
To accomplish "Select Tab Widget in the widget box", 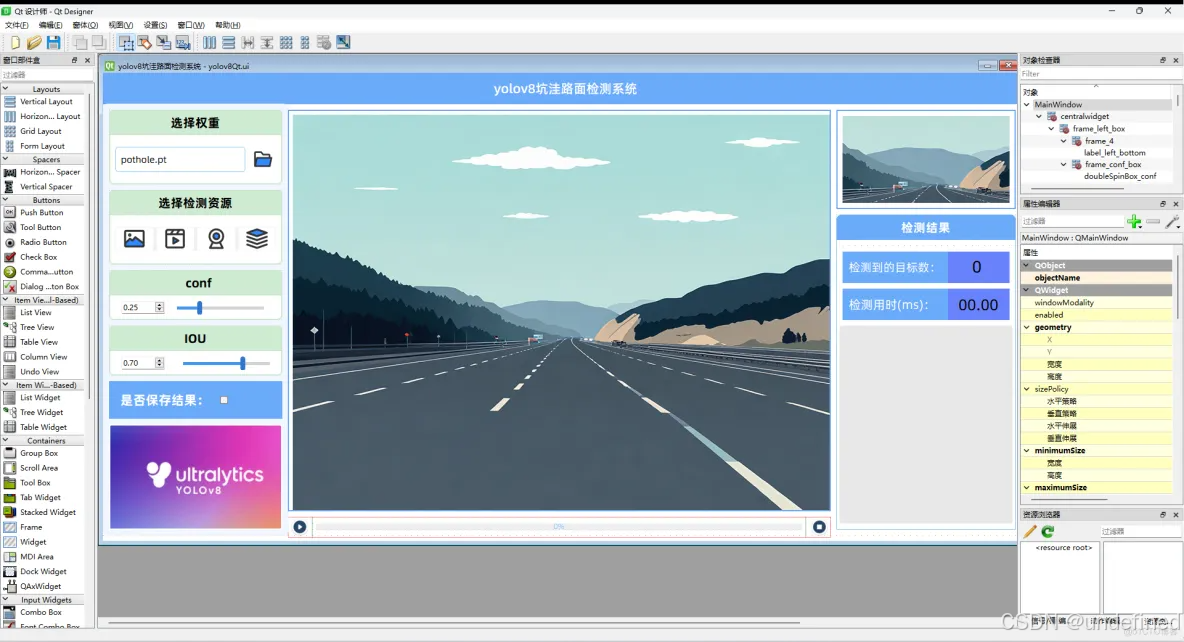I will pyautogui.click(x=41, y=498).
